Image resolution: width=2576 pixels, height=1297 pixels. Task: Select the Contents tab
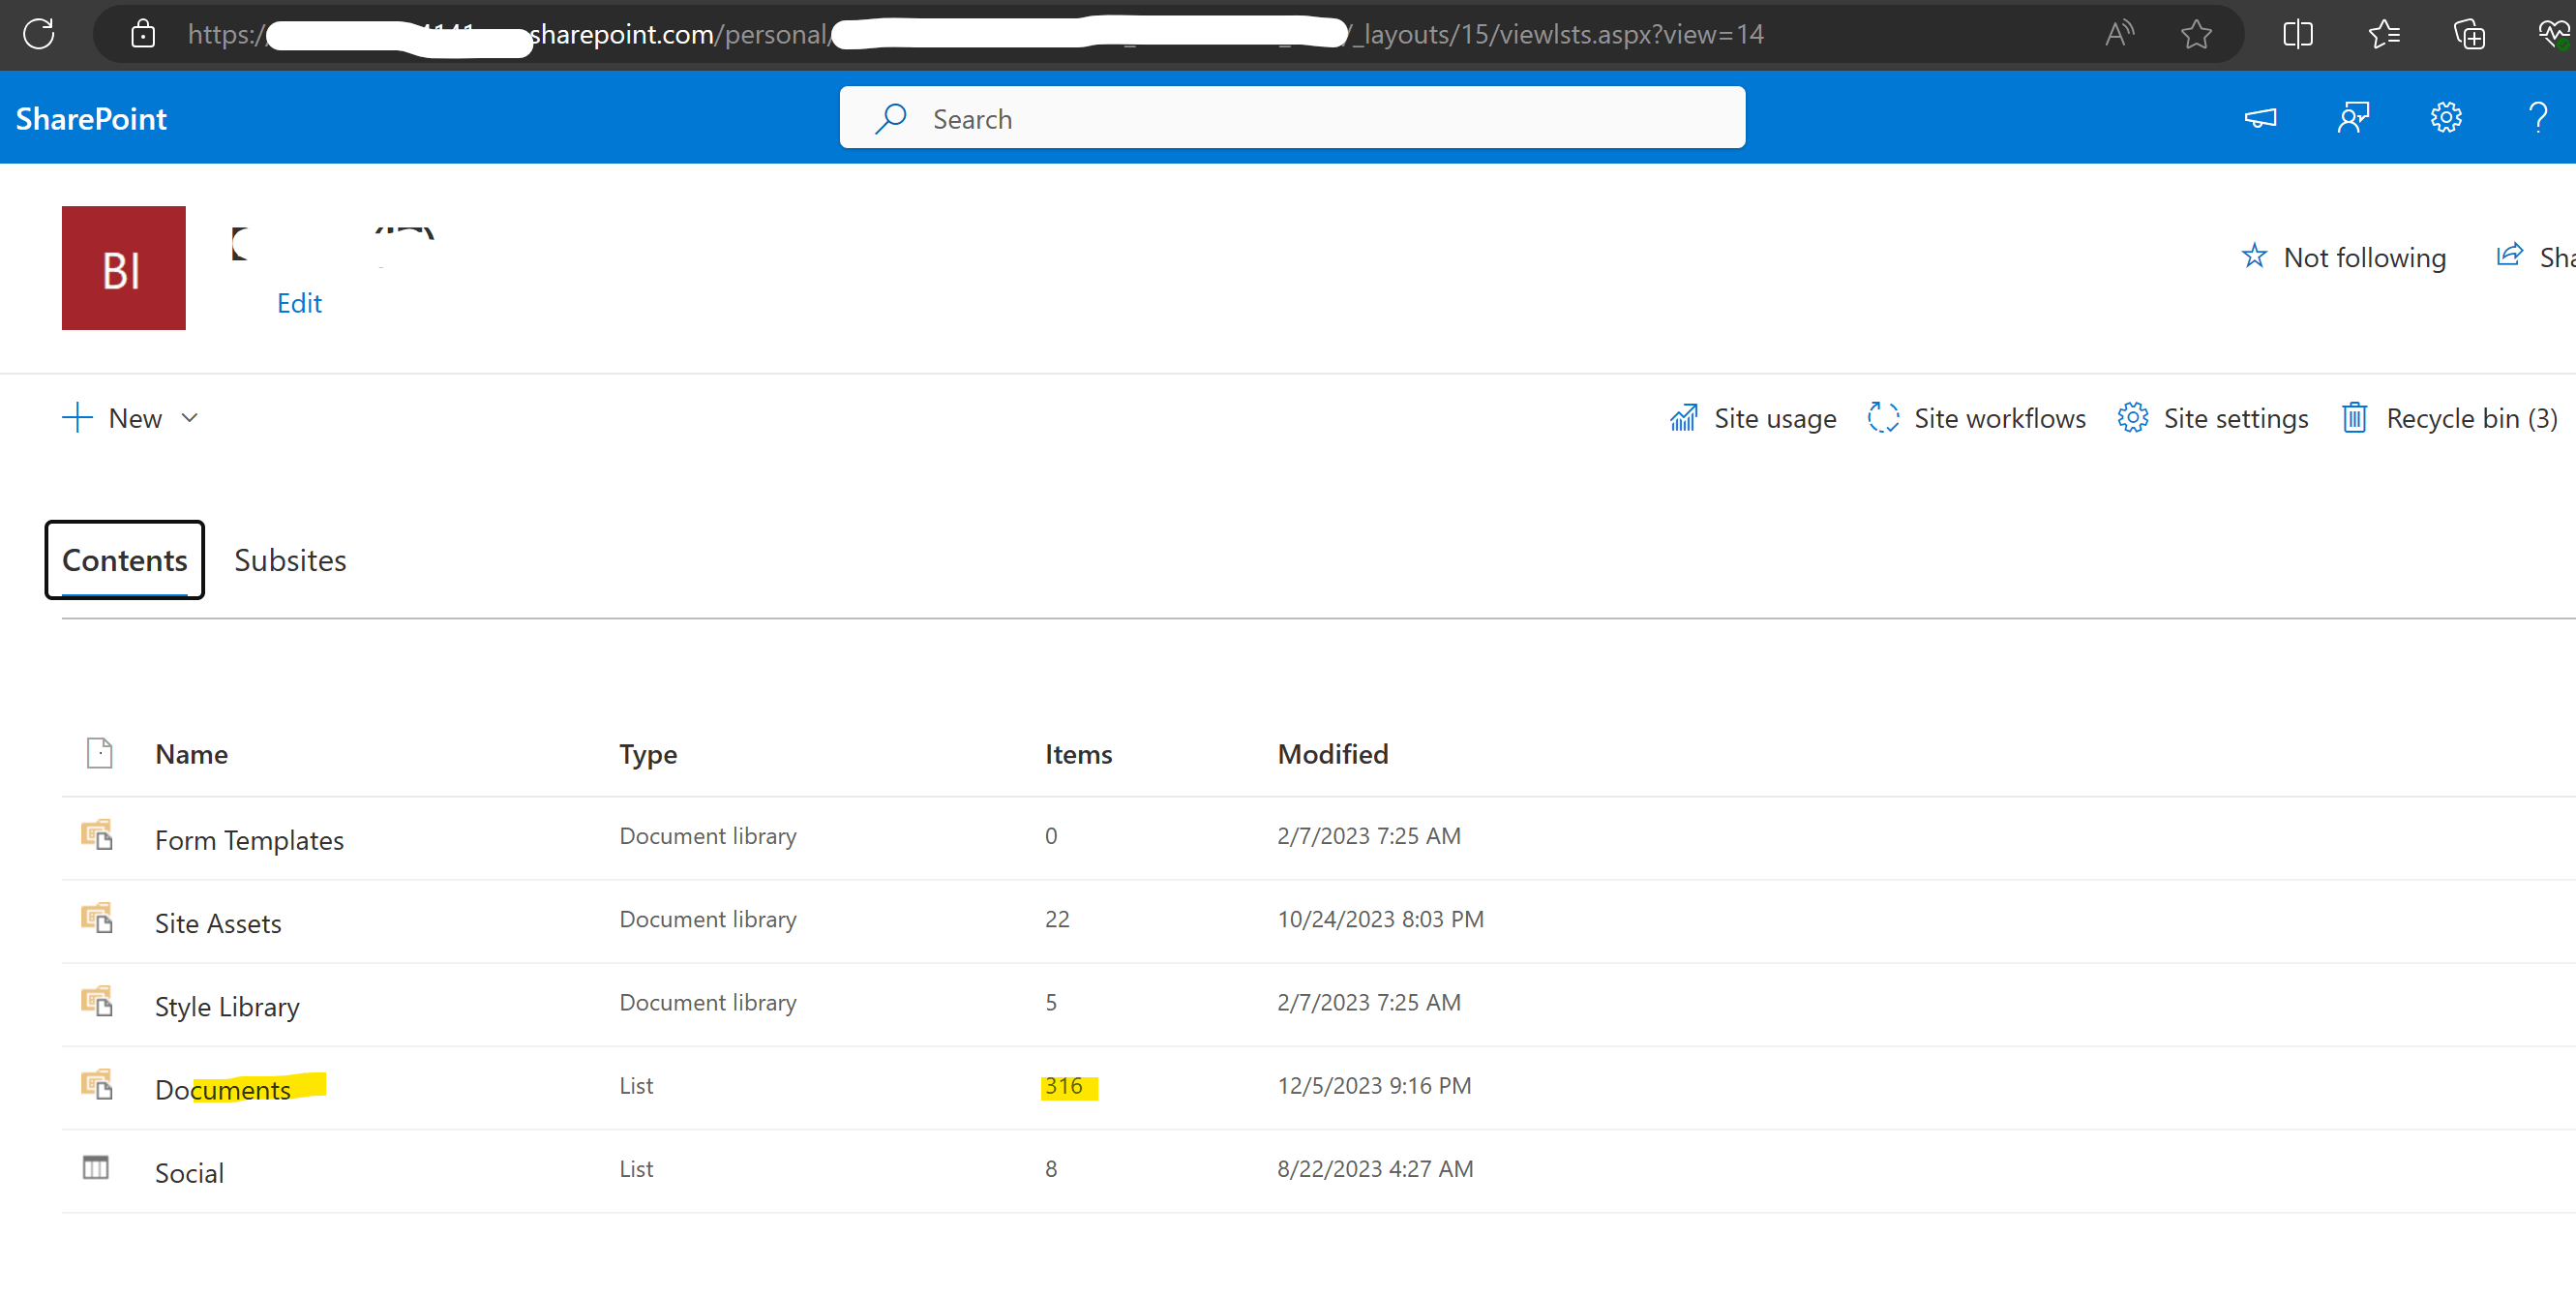pyautogui.click(x=124, y=560)
